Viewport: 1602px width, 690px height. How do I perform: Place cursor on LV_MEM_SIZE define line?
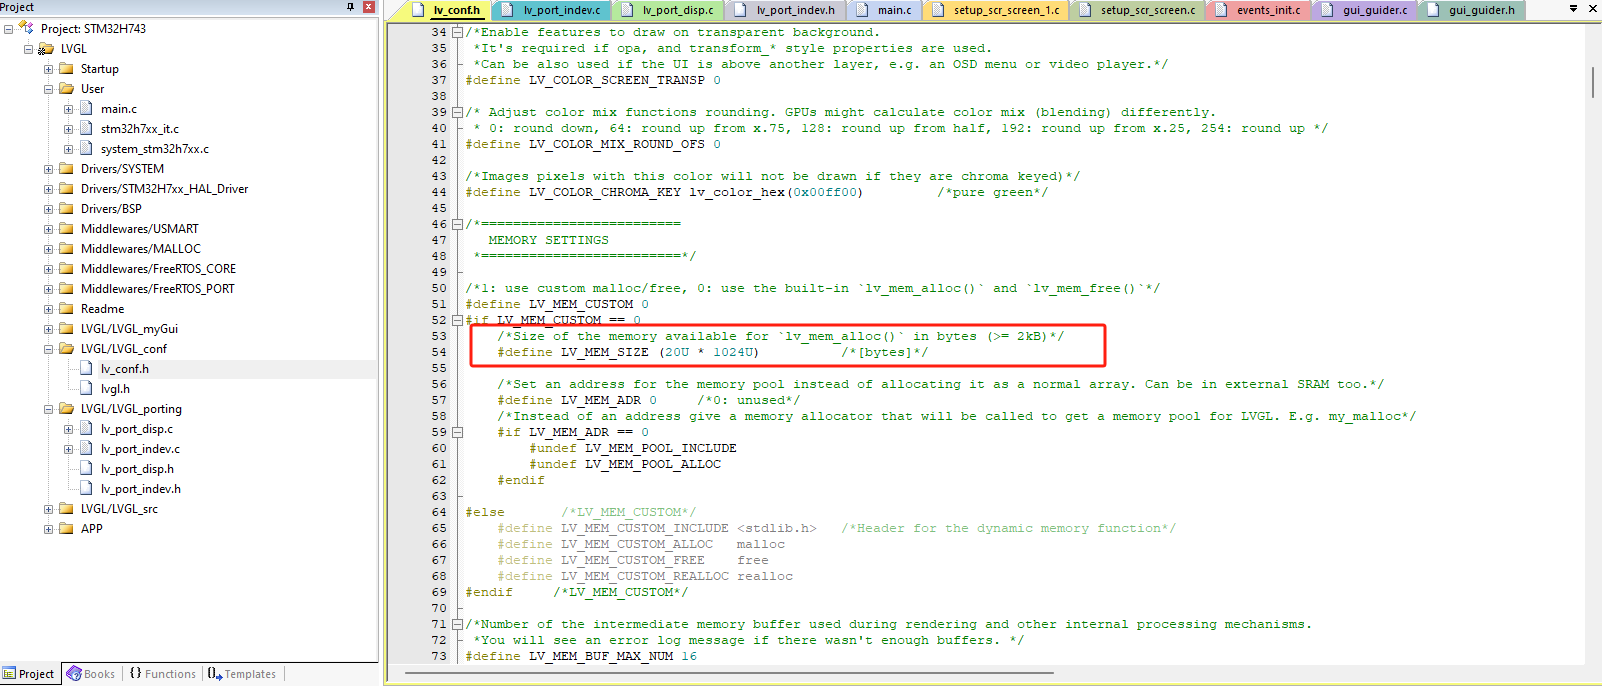pos(713,352)
